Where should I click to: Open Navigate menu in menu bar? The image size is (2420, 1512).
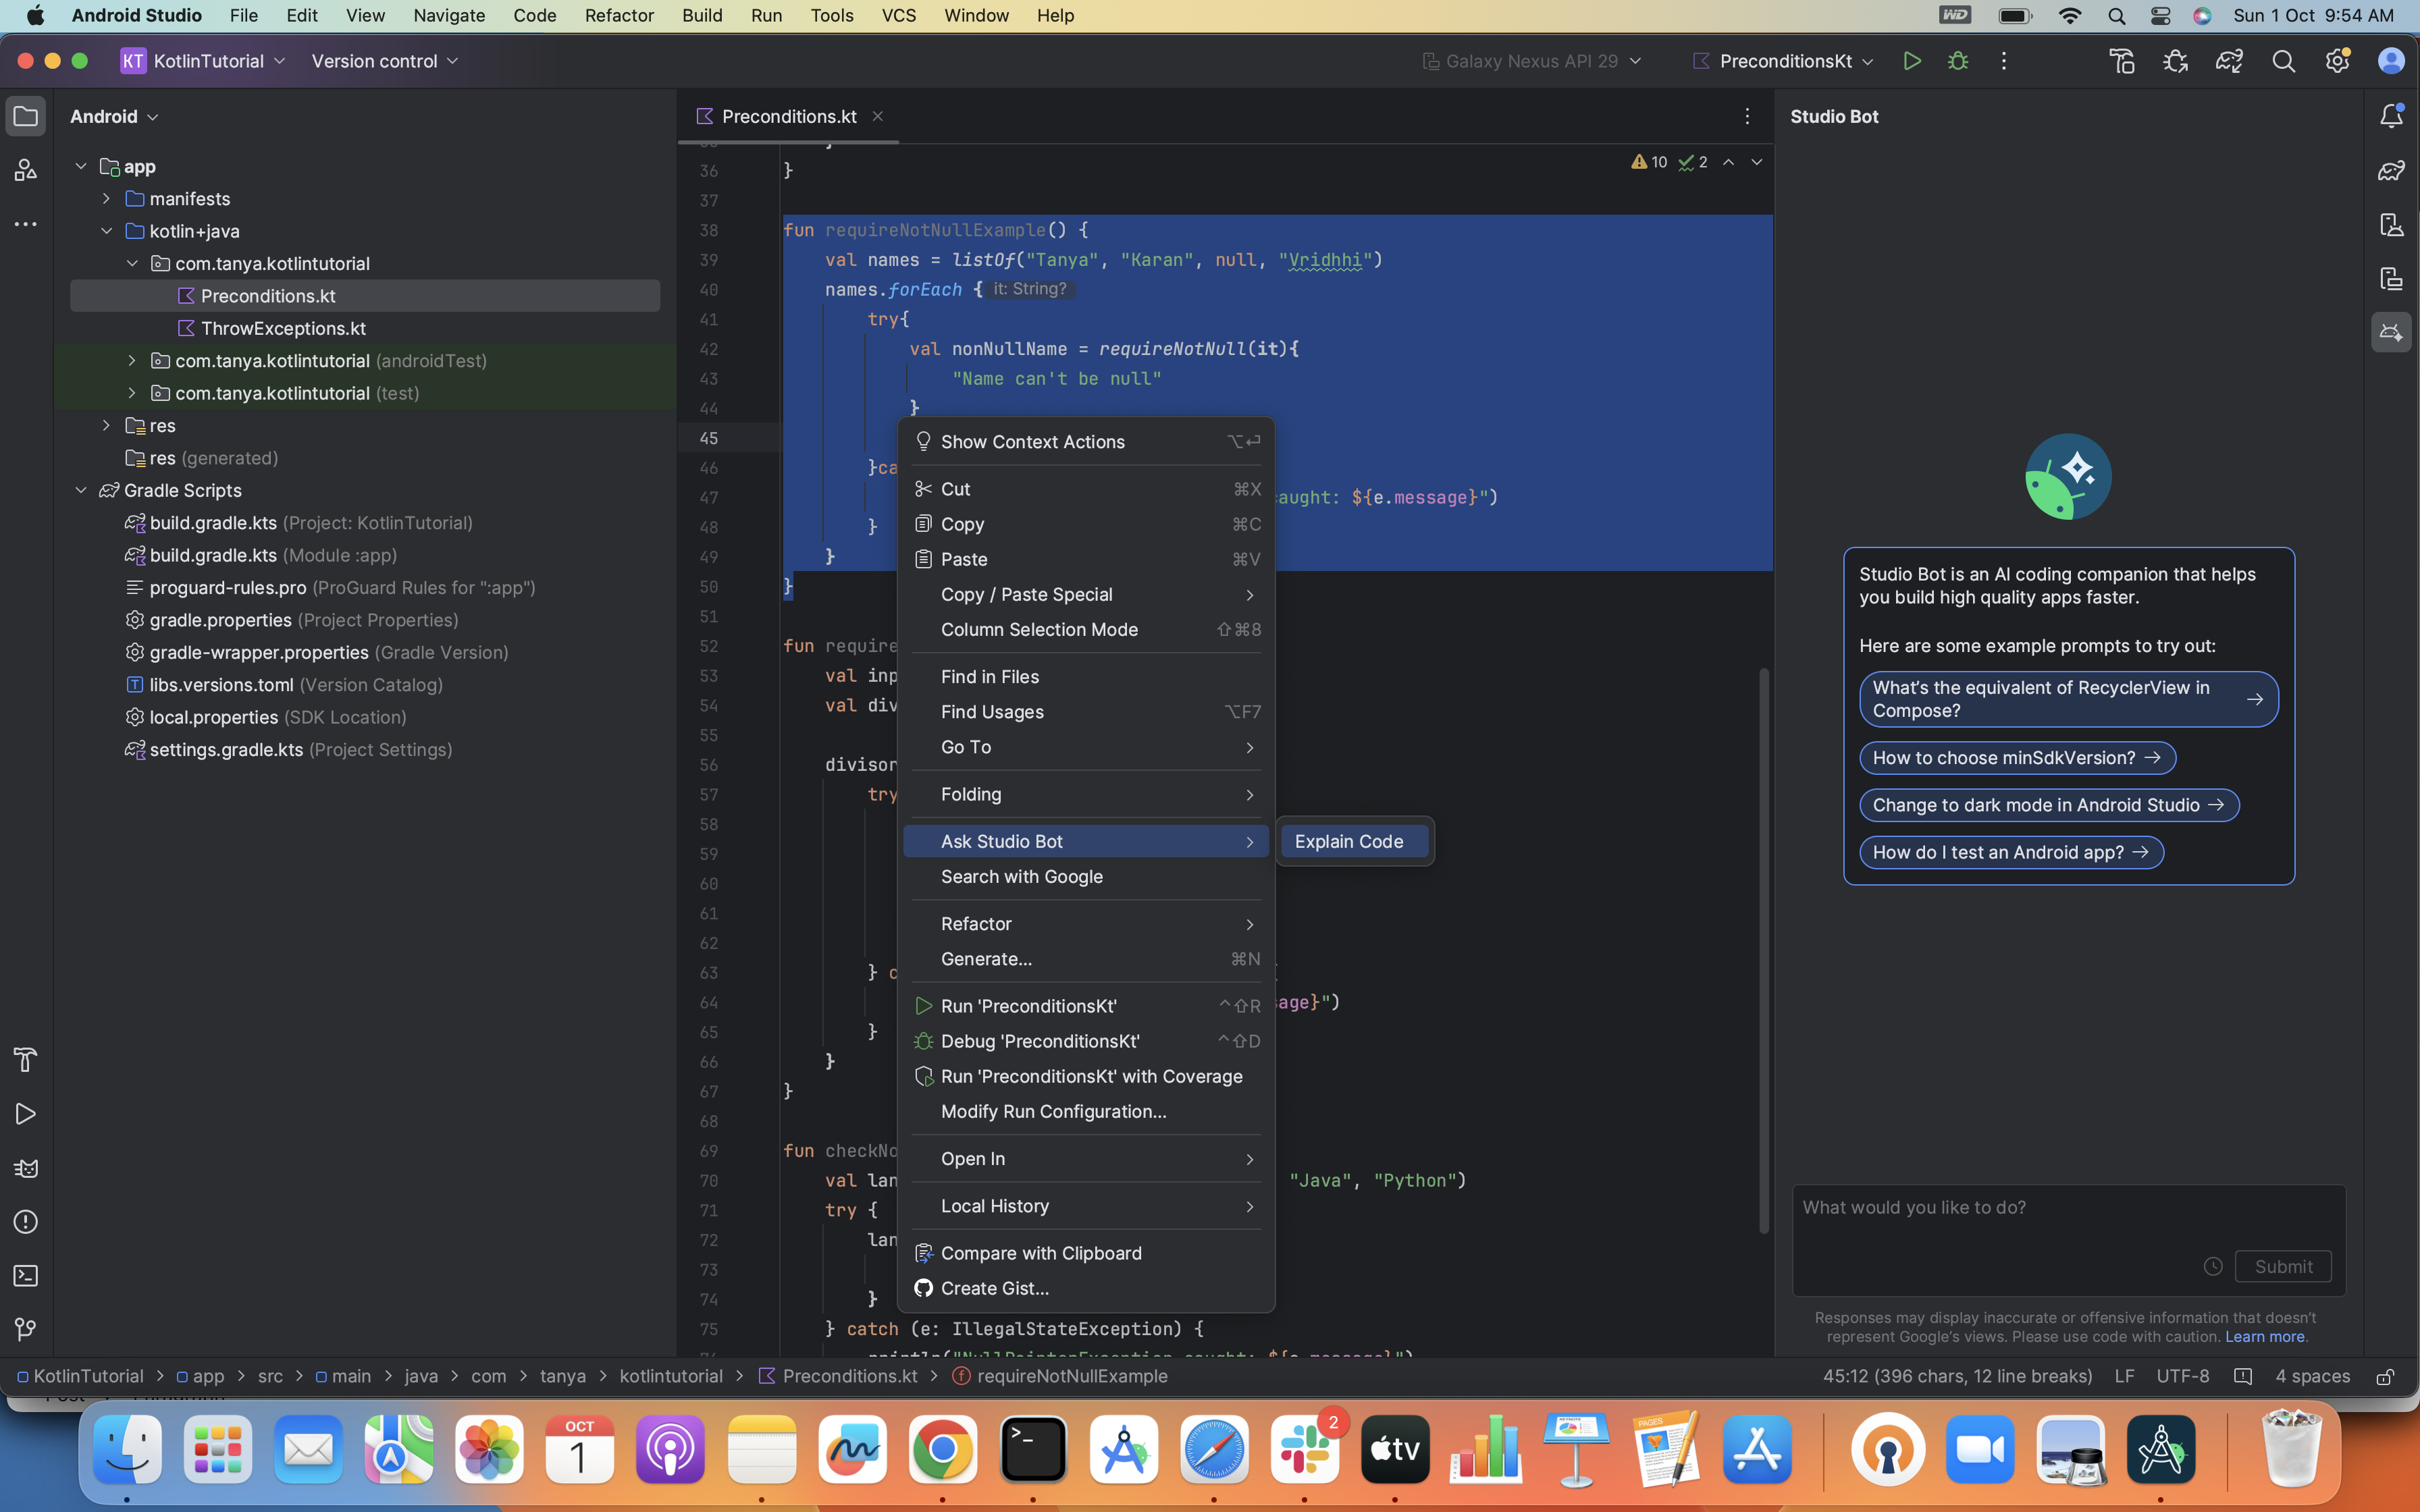449,15
